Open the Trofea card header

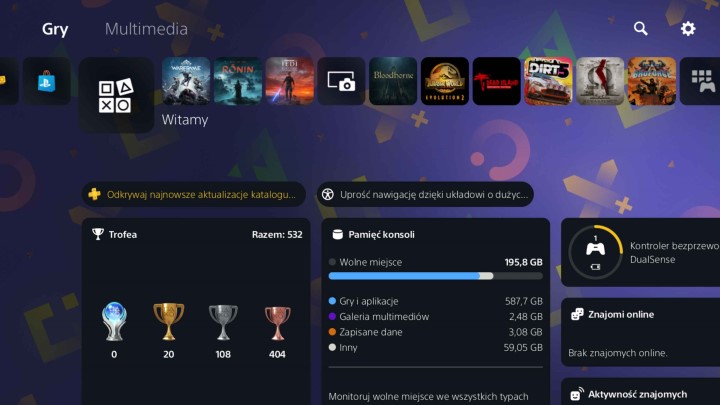pyautogui.click(x=197, y=234)
